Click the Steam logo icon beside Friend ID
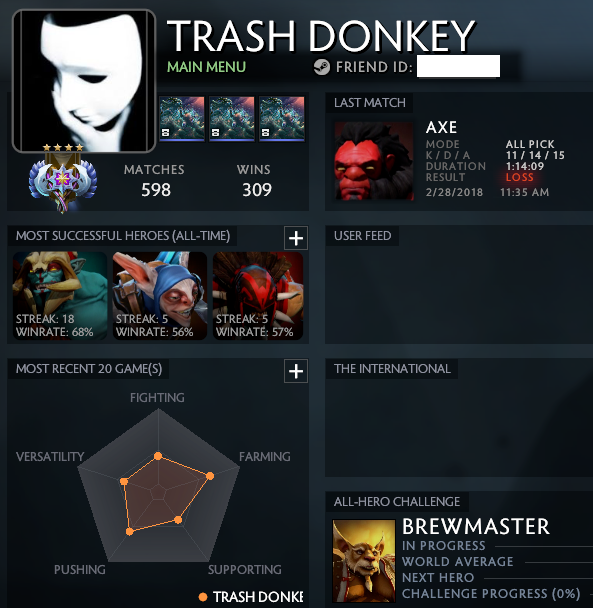 [x=322, y=67]
